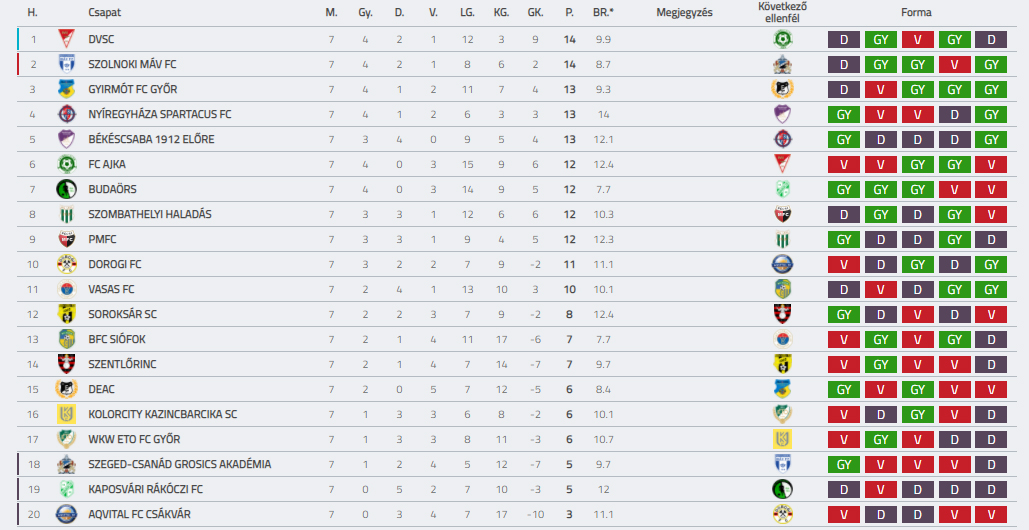The height and width of the screenshot is (530, 1029).
Task: Open the Nyíregyháza Spartacus FC team link
Action: click(x=160, y=114)
